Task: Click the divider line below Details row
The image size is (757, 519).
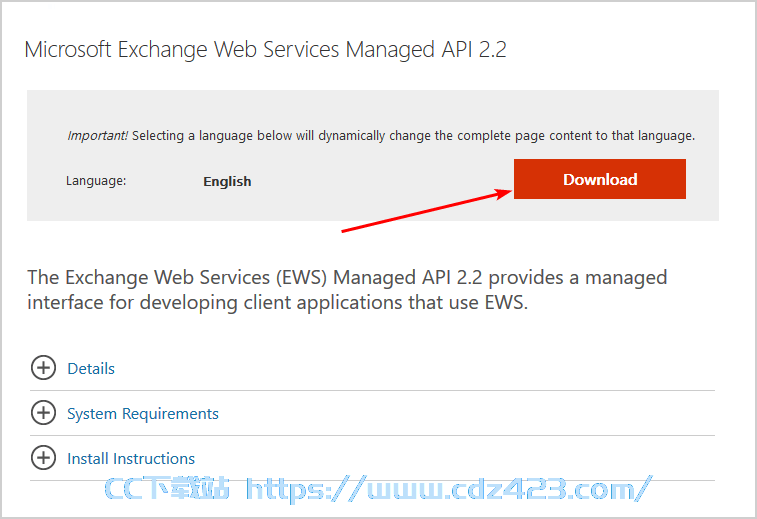Action: (x=372, y=390)
